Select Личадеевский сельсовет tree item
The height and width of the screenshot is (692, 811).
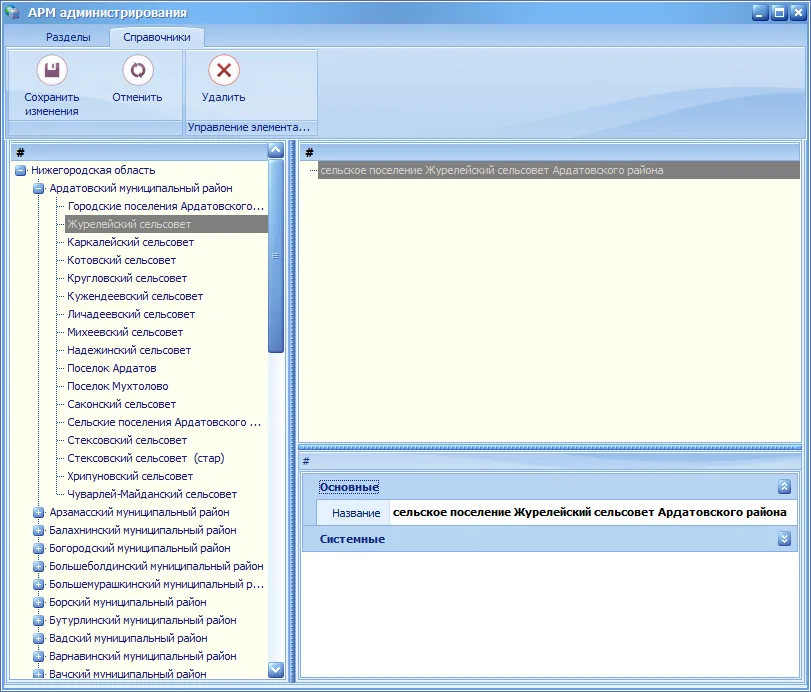pyautogui.click(x=131, y=314)
